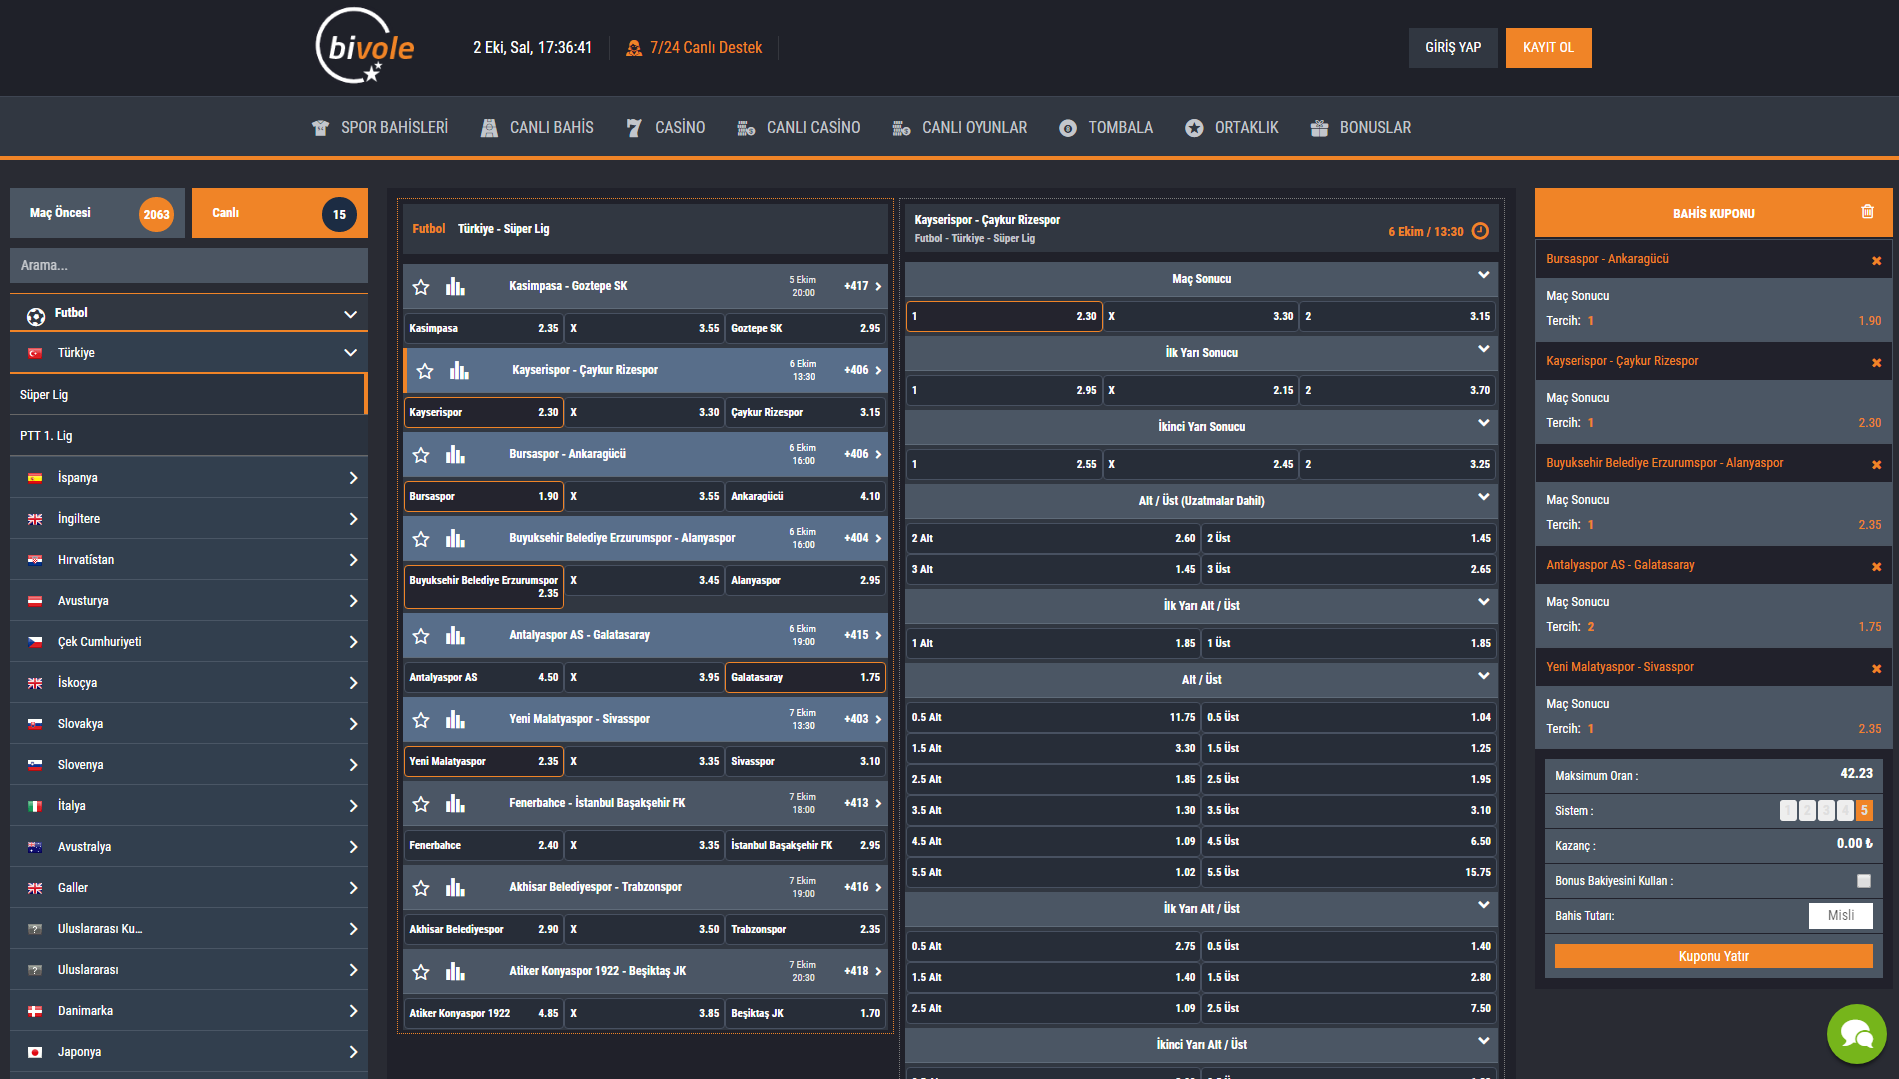Open the live chat bubble

[x=1856, y=1034]
